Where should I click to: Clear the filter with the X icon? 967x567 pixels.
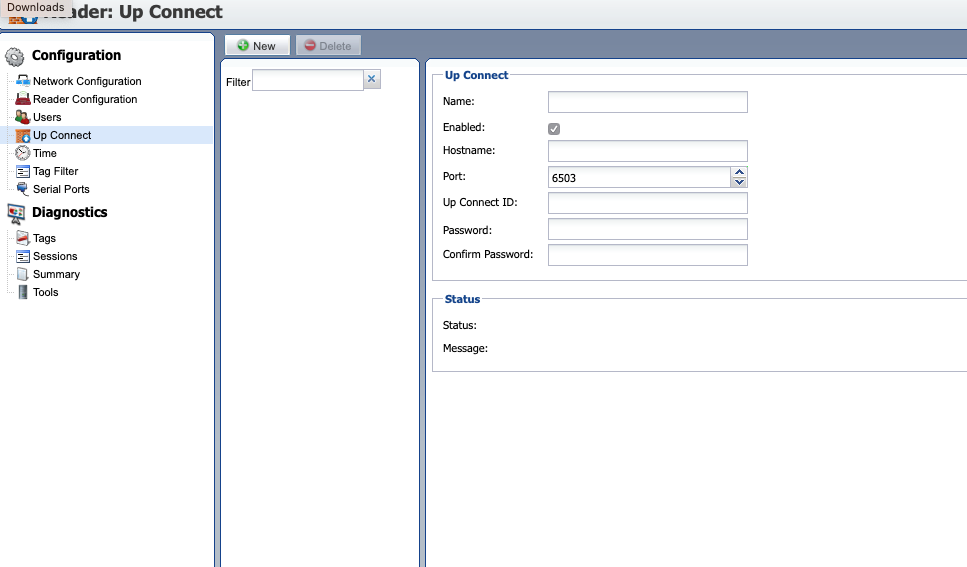click(x=371, y=79)
